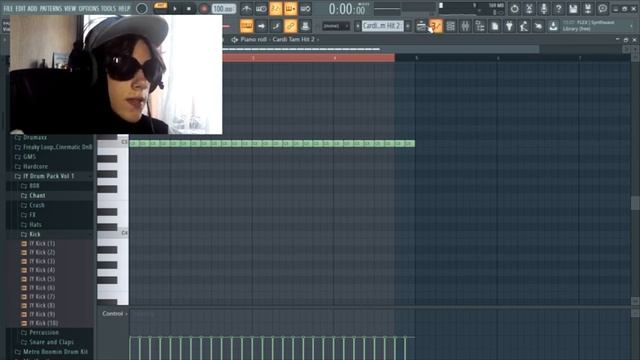
Task: Select the IY Kick (10) sample
Action: click(x=43, y=323)
